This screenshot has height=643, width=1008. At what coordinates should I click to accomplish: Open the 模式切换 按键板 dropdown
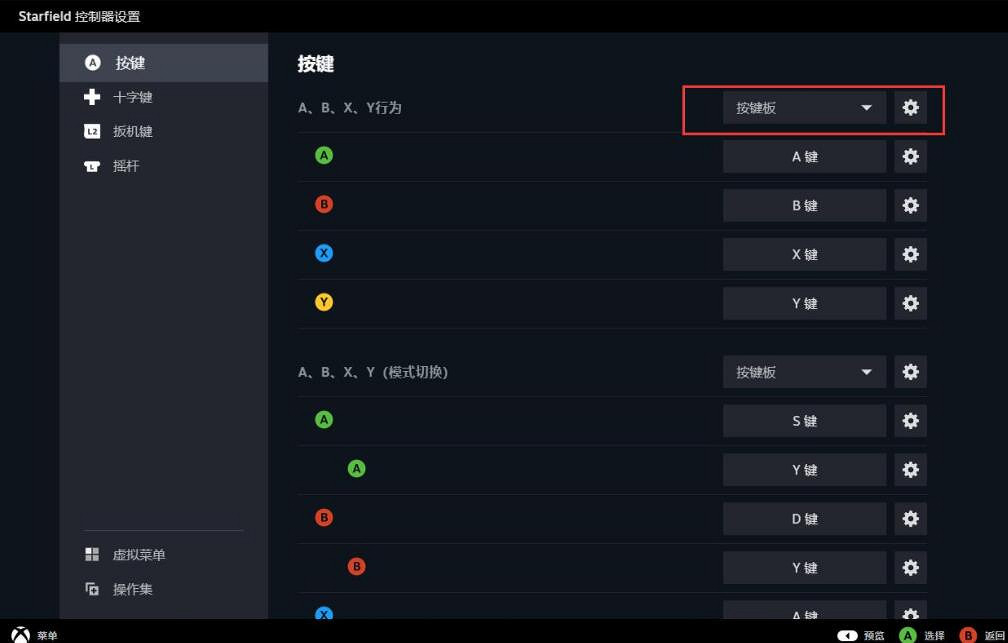(804, 372)
